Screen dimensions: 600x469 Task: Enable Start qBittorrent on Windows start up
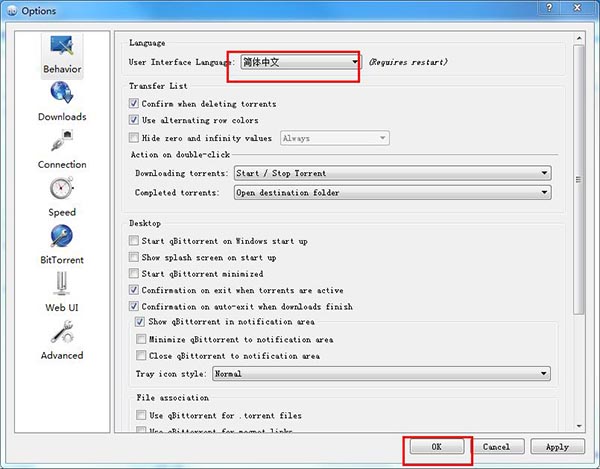tap(134, 241)
